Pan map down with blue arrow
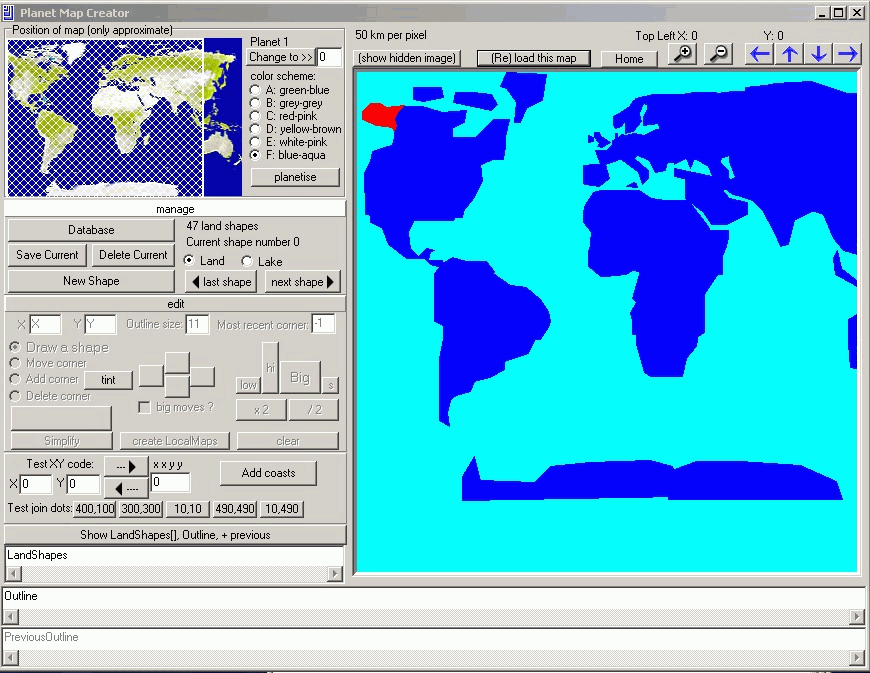This screenshot has width=870, height=673. coord(819,54)
